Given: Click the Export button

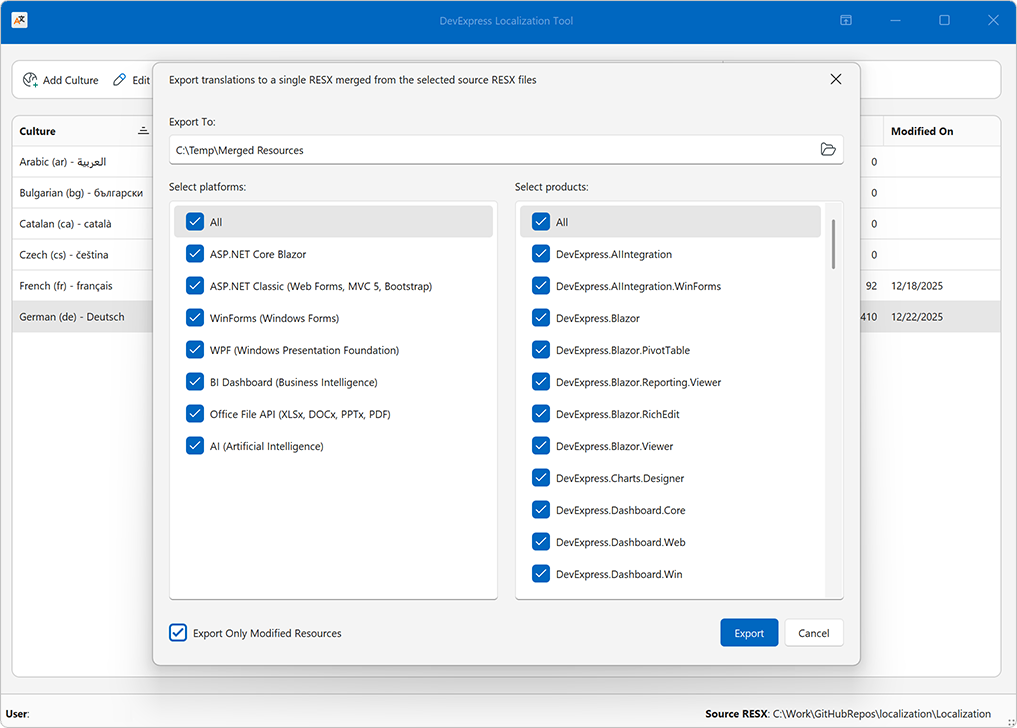Looking at the screenshot, I should coord(748,632).
